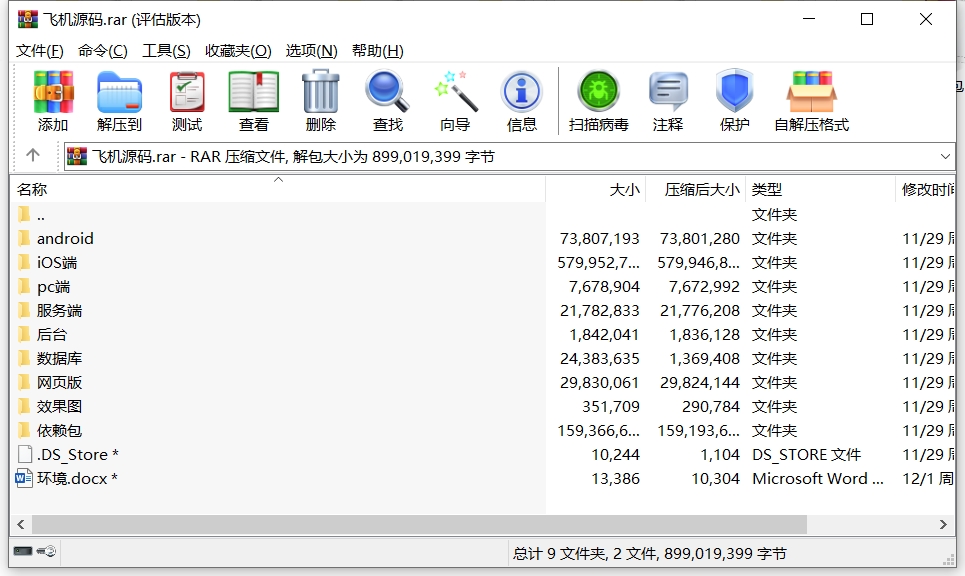The image size is (965, 576).
Task: Click the 解压到 (Extract To) icon
Action: [119, 101]
